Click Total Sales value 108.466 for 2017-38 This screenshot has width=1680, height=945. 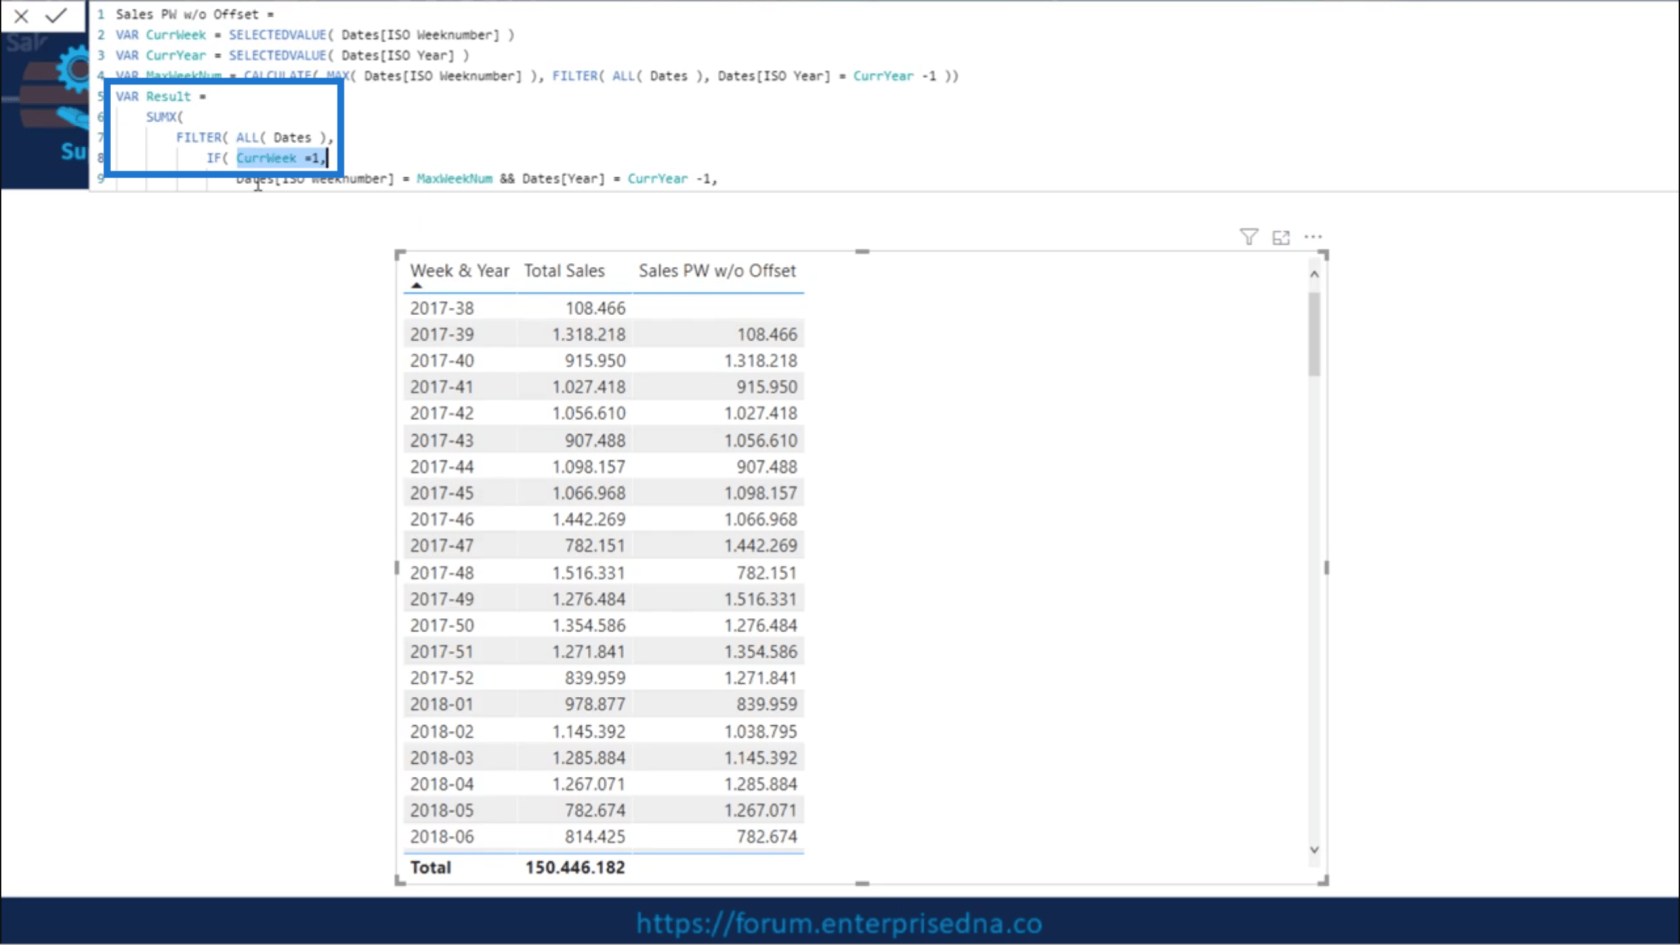tap(595, 308)
